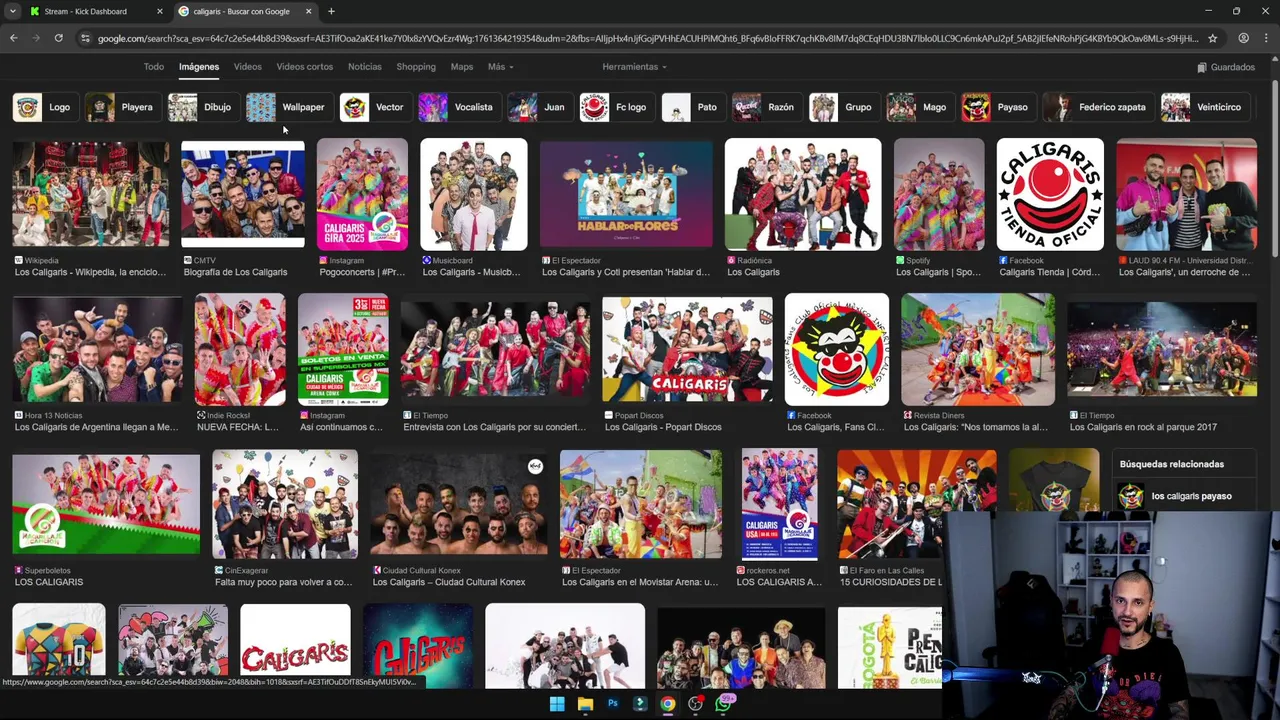1280x720 pixels.
Task: Open the Wikipedia Los Caligaris image result
Action: point(90,194)
